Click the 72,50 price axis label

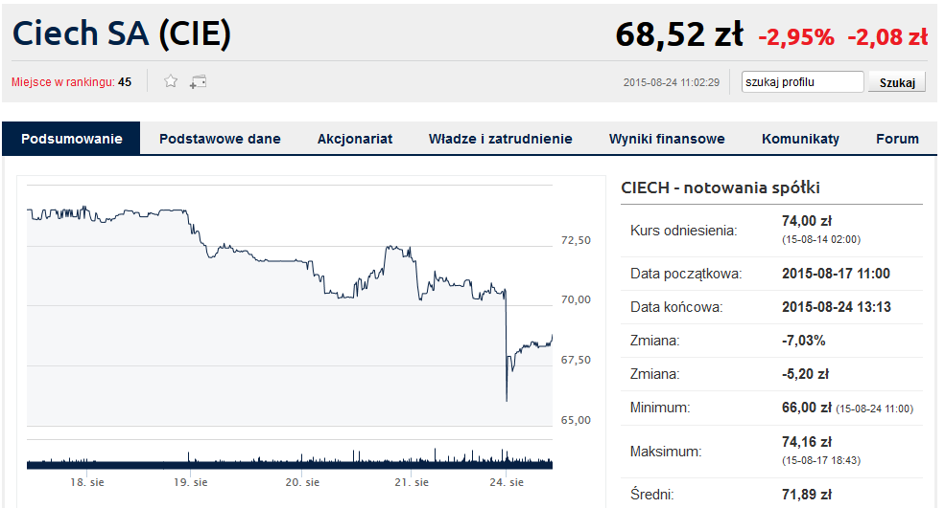576,240
